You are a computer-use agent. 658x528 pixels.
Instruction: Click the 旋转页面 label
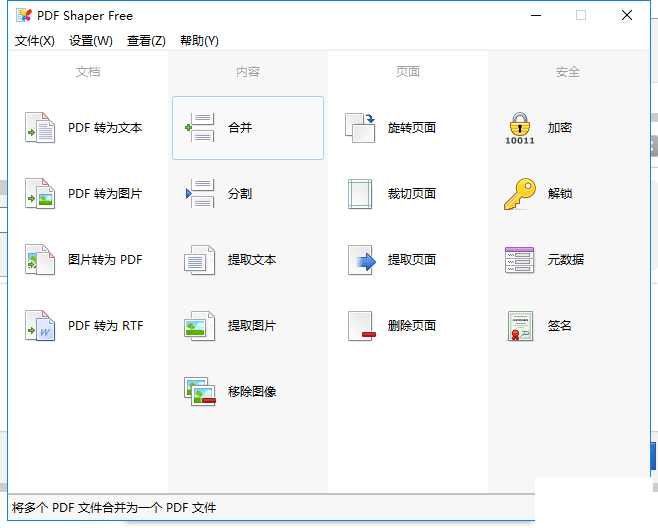(x=412, y=128)
